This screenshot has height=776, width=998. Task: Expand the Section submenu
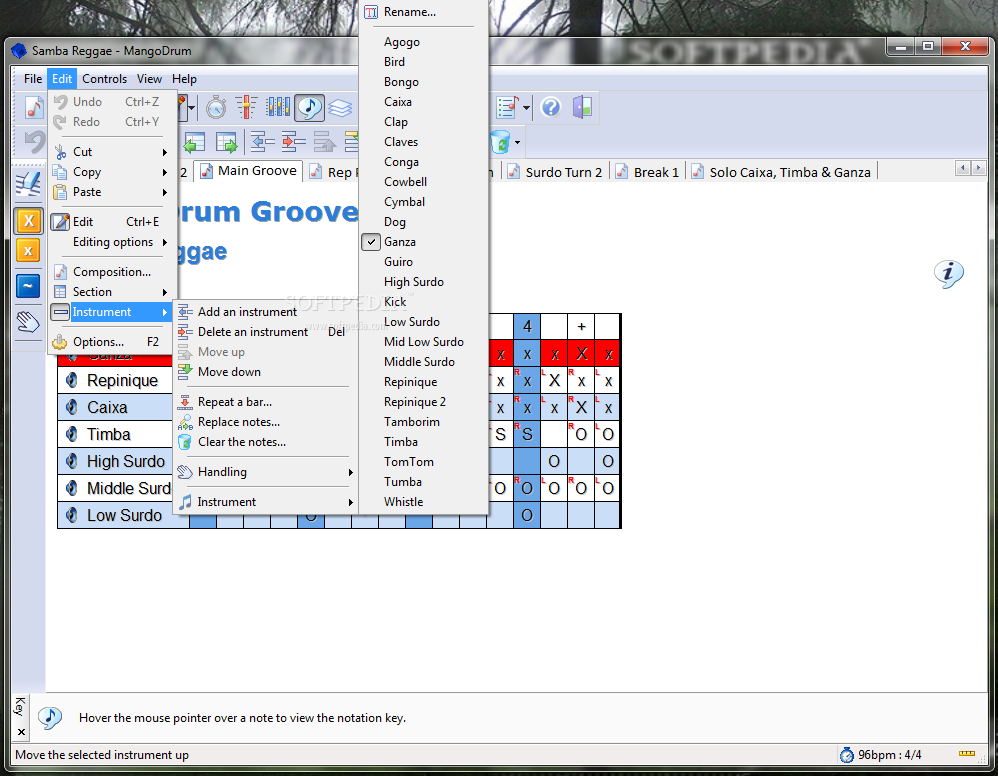coord(112,292)
